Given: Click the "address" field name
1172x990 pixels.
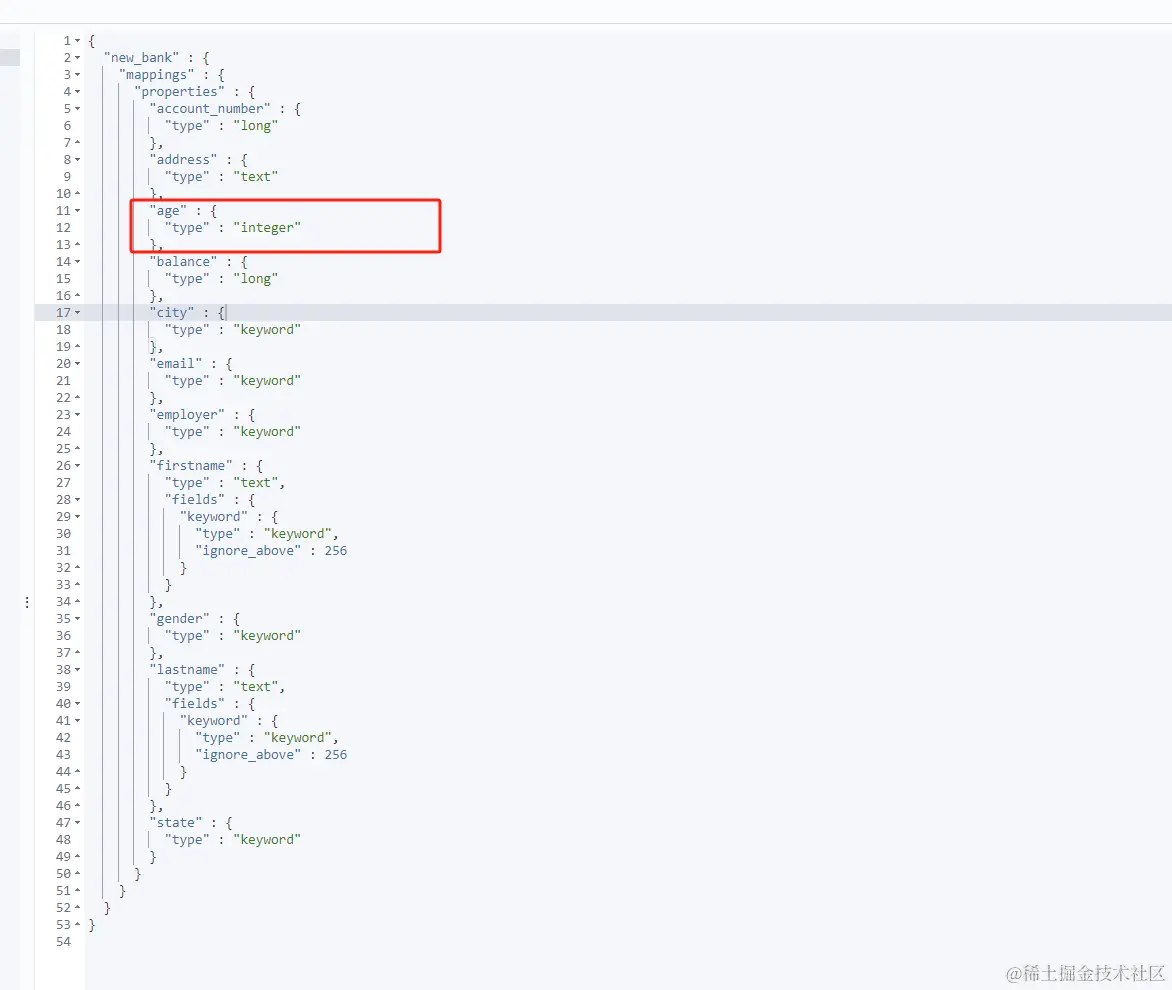Looking at the screenshot, I should pyautogui.click(x=183, y=160).
